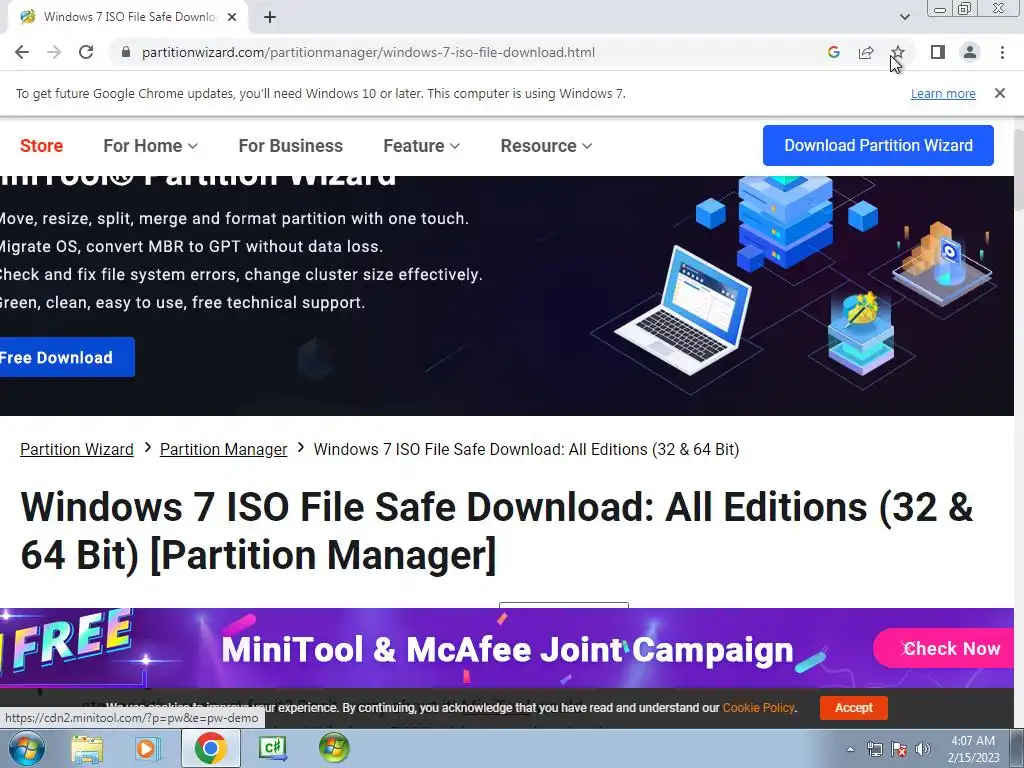Open the Partition Manager breadcrumb link
The height and width of the screenshot is (768, 1024).
coord(223,449)
